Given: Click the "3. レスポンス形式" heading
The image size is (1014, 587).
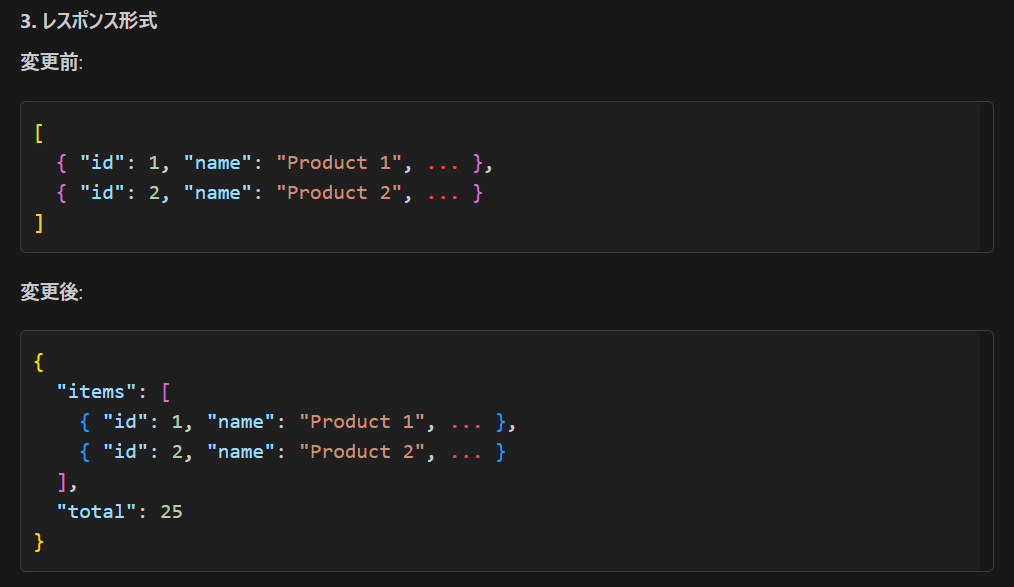Looking at the screenshot, I should (x=88, y=22).
